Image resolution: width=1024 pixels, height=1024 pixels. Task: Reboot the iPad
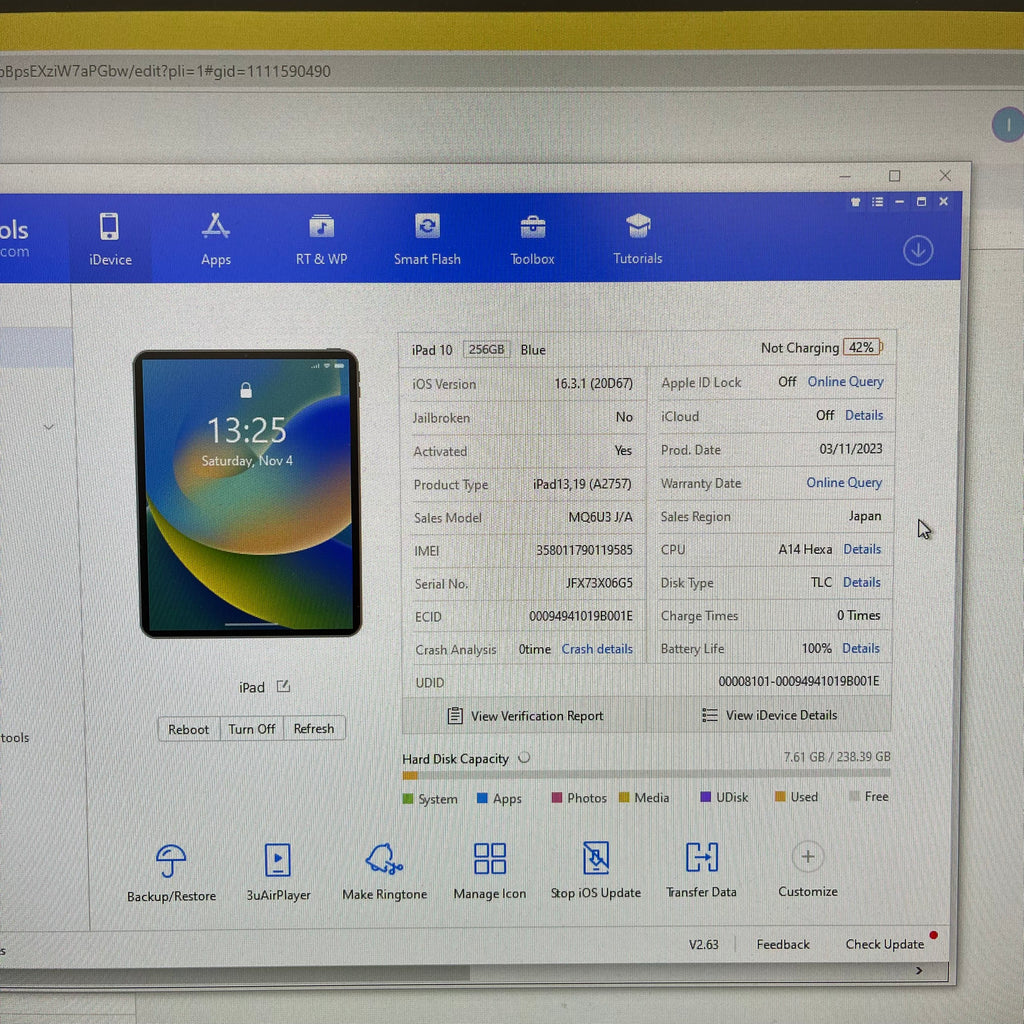point(188,729)
